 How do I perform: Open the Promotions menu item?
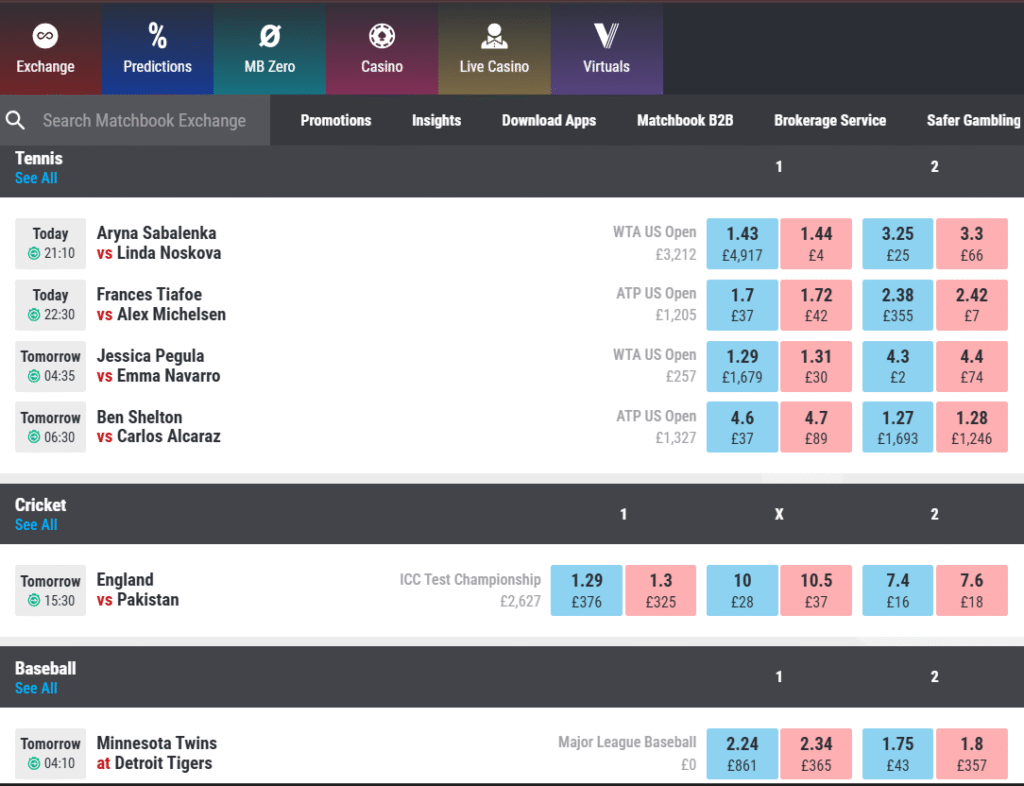[336, 120]
